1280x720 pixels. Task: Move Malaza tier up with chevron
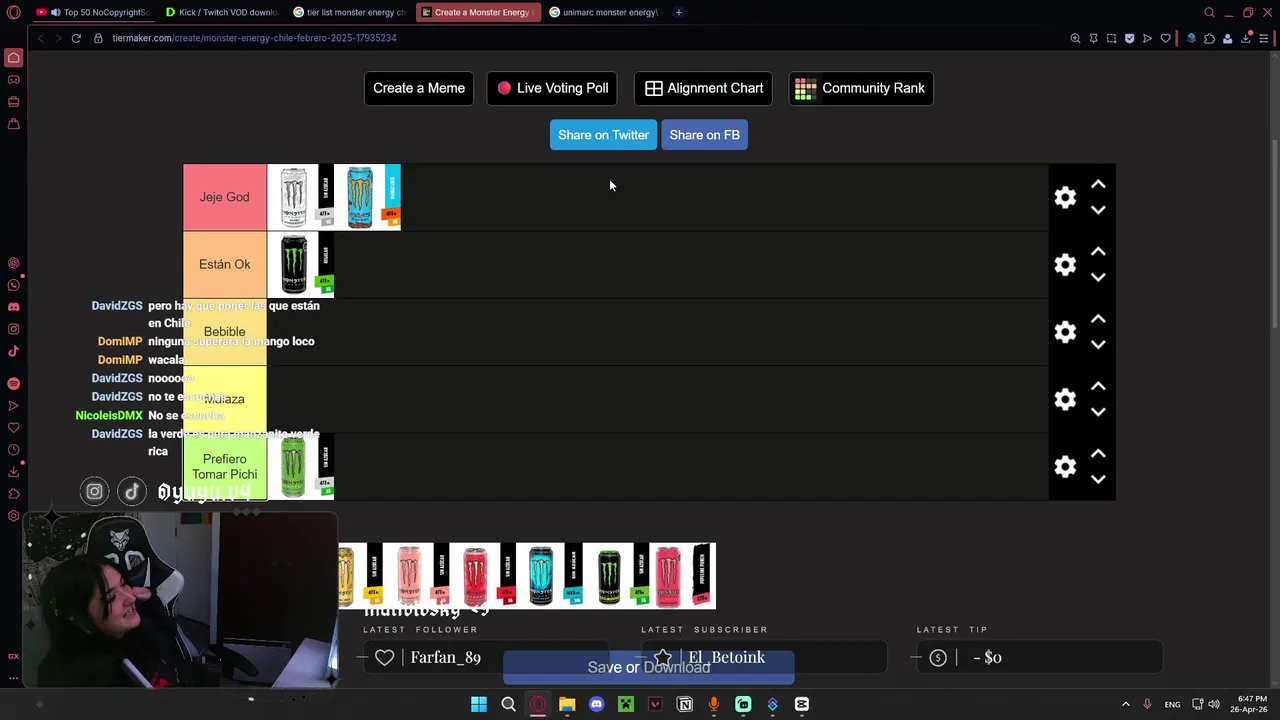pyautogui.click(x=1098, y=386)
